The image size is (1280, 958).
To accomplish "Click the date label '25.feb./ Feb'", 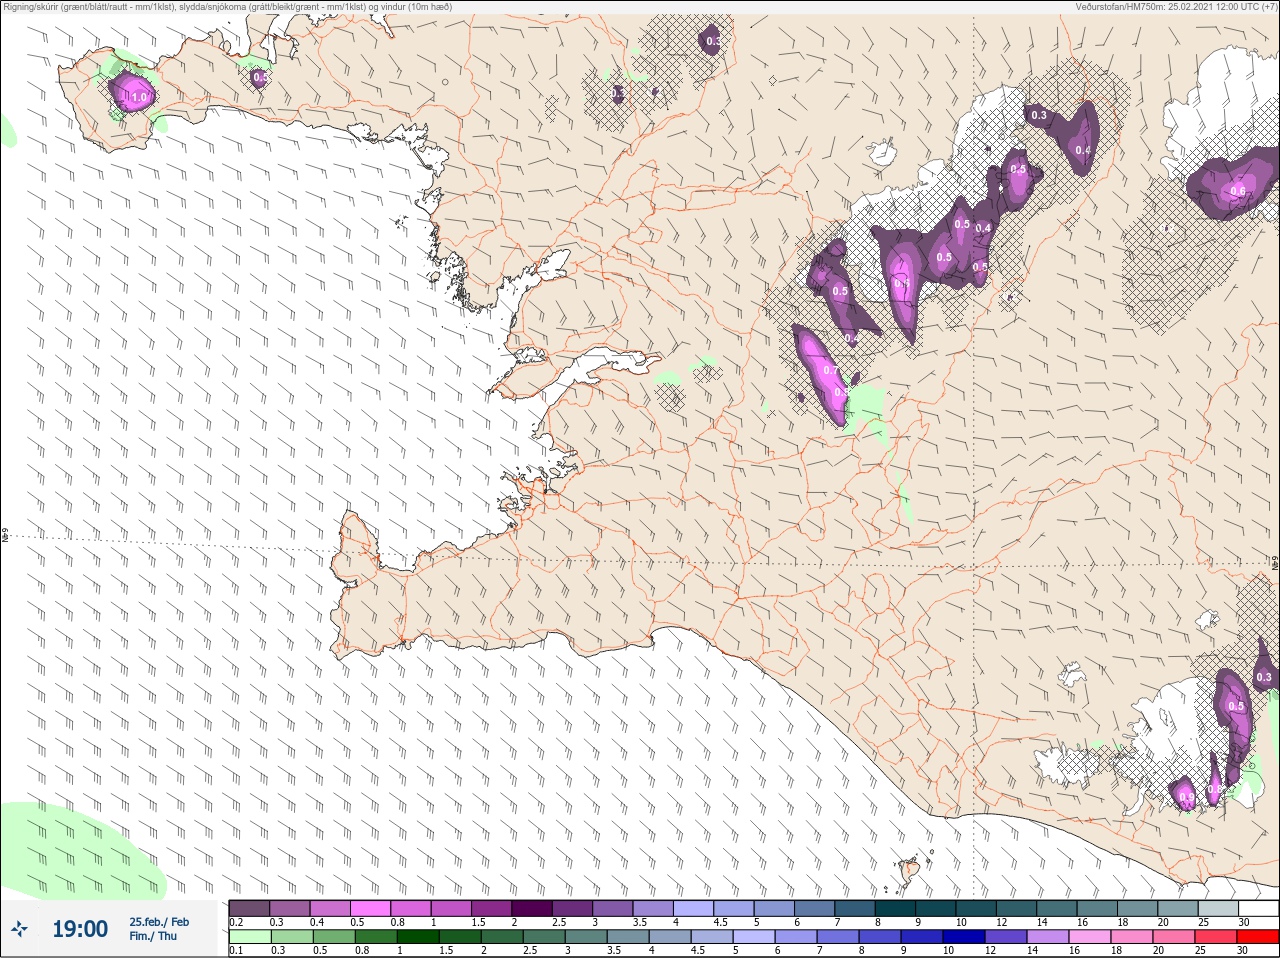I will pyautogui.click(x=158, y=922).
